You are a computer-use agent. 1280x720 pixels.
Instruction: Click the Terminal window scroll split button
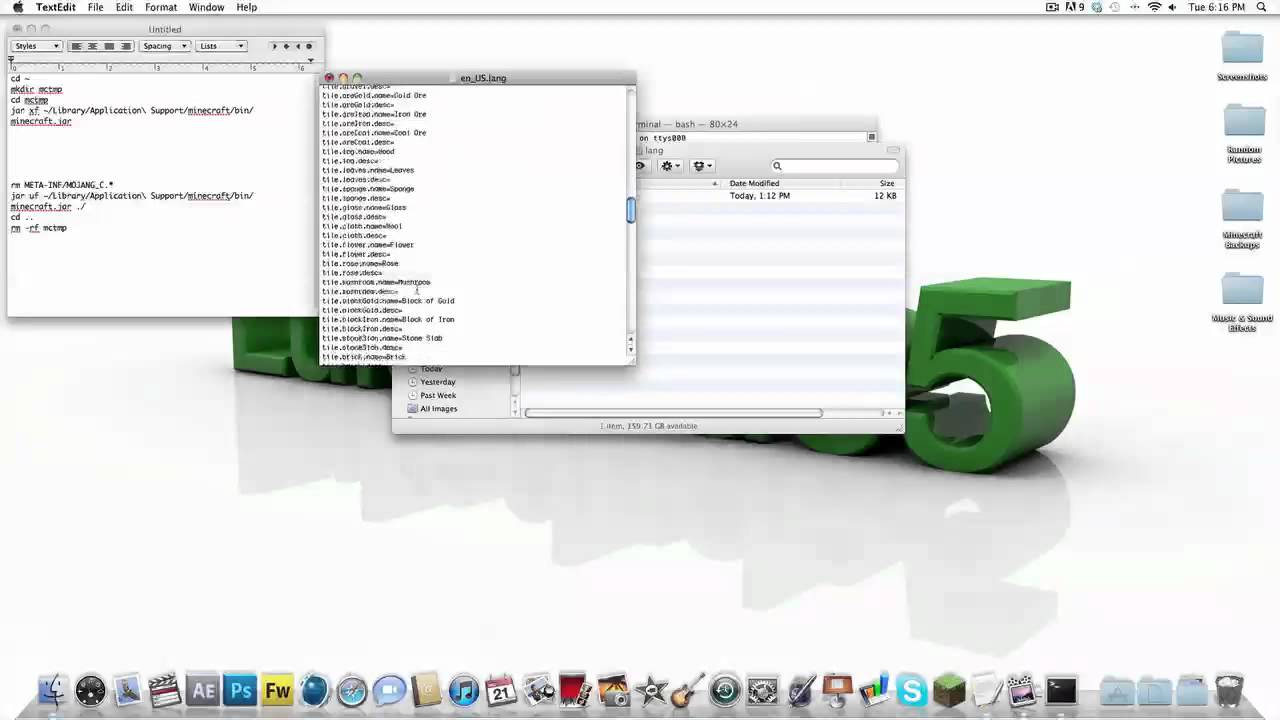coord(872,137)
